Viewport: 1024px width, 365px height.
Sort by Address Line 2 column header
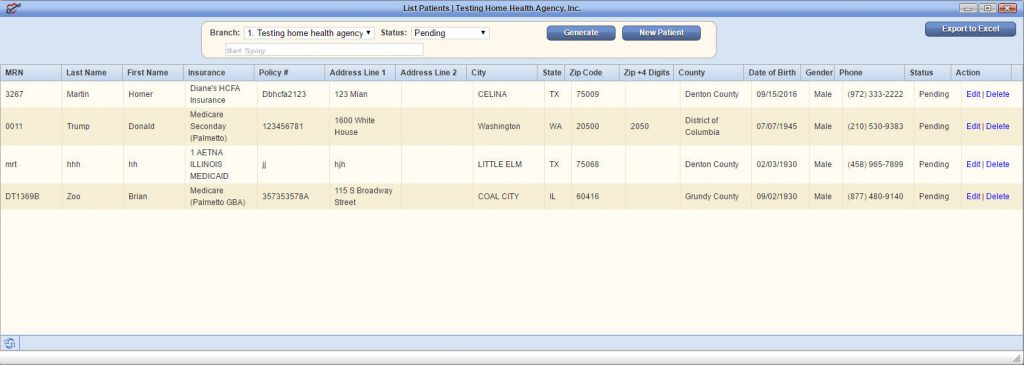pyautogui.click(x=430, y=72)
